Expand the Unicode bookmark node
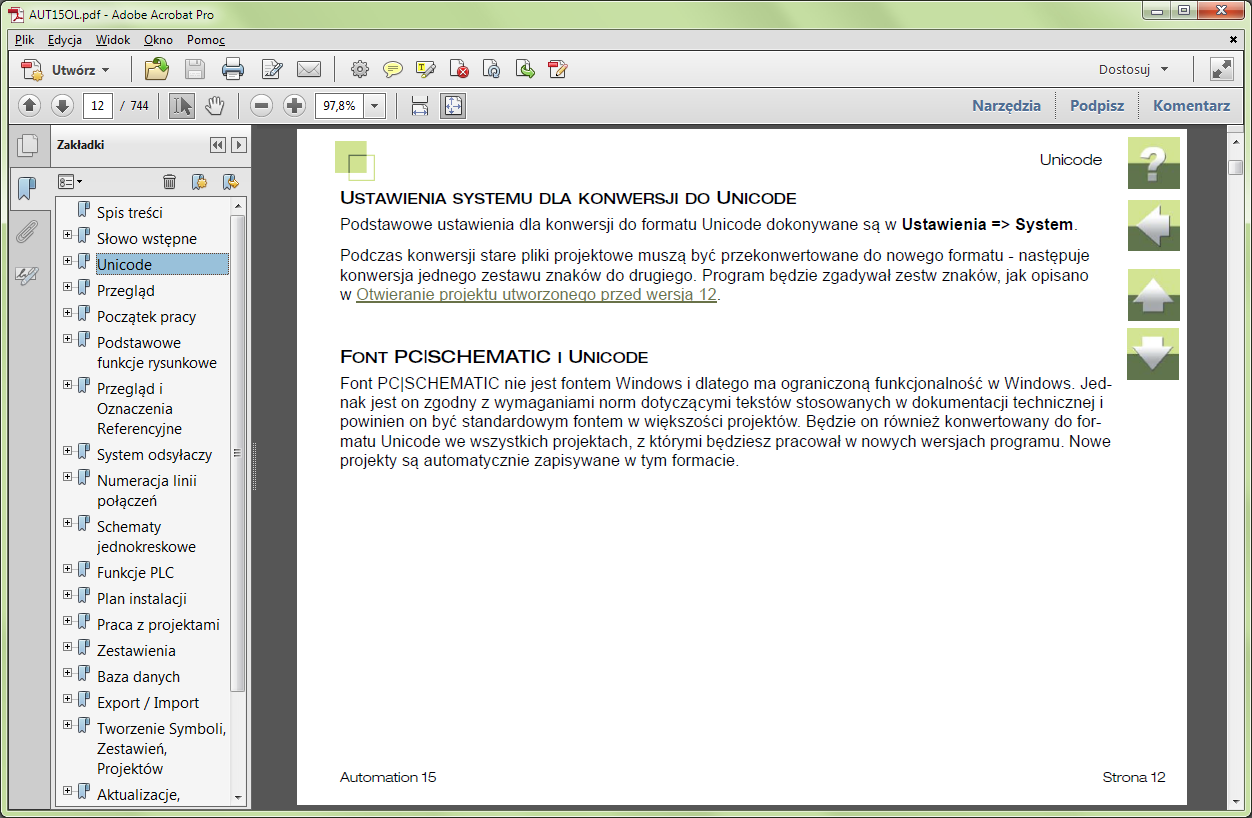The image size is (1252, 818). tap(68, 261)
